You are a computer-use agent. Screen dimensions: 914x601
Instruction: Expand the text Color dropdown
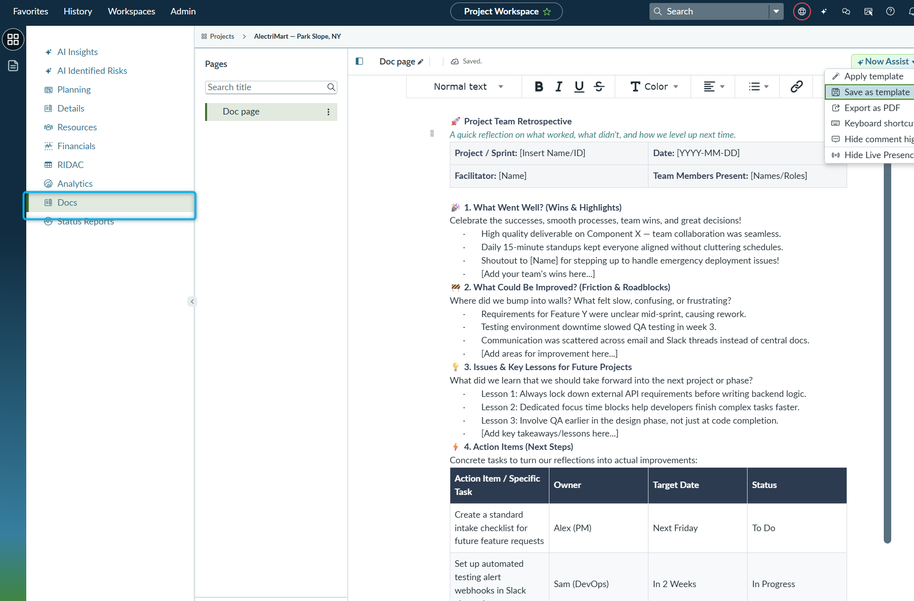click(x=654, y=87)
